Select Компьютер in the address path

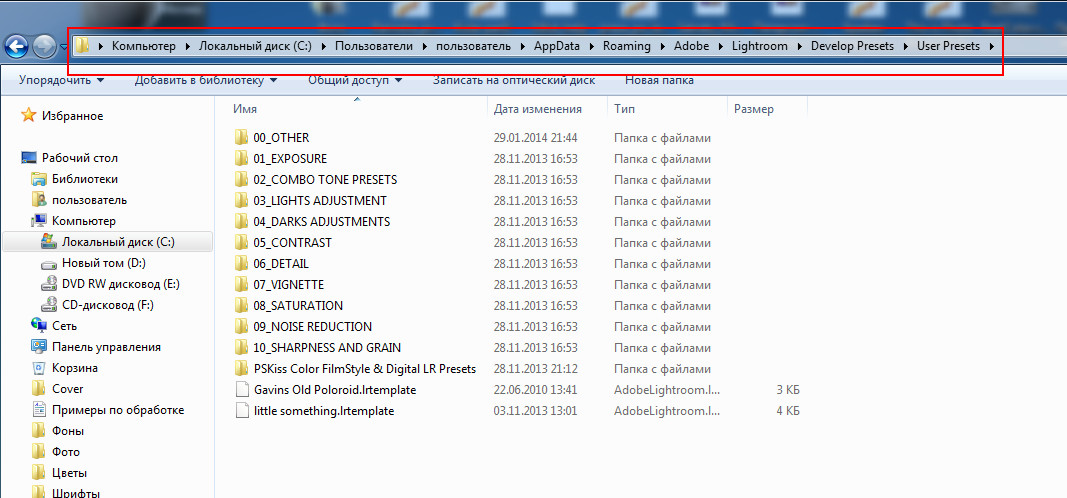(x=144, y=46)
